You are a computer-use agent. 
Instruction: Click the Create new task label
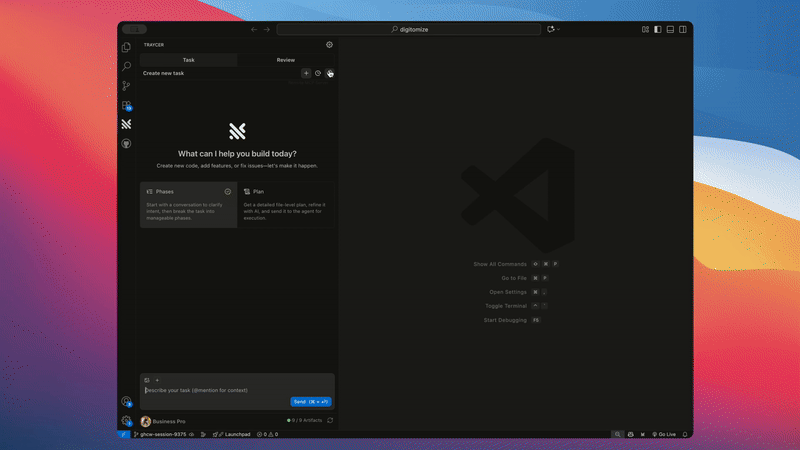(x=163, y=73)
